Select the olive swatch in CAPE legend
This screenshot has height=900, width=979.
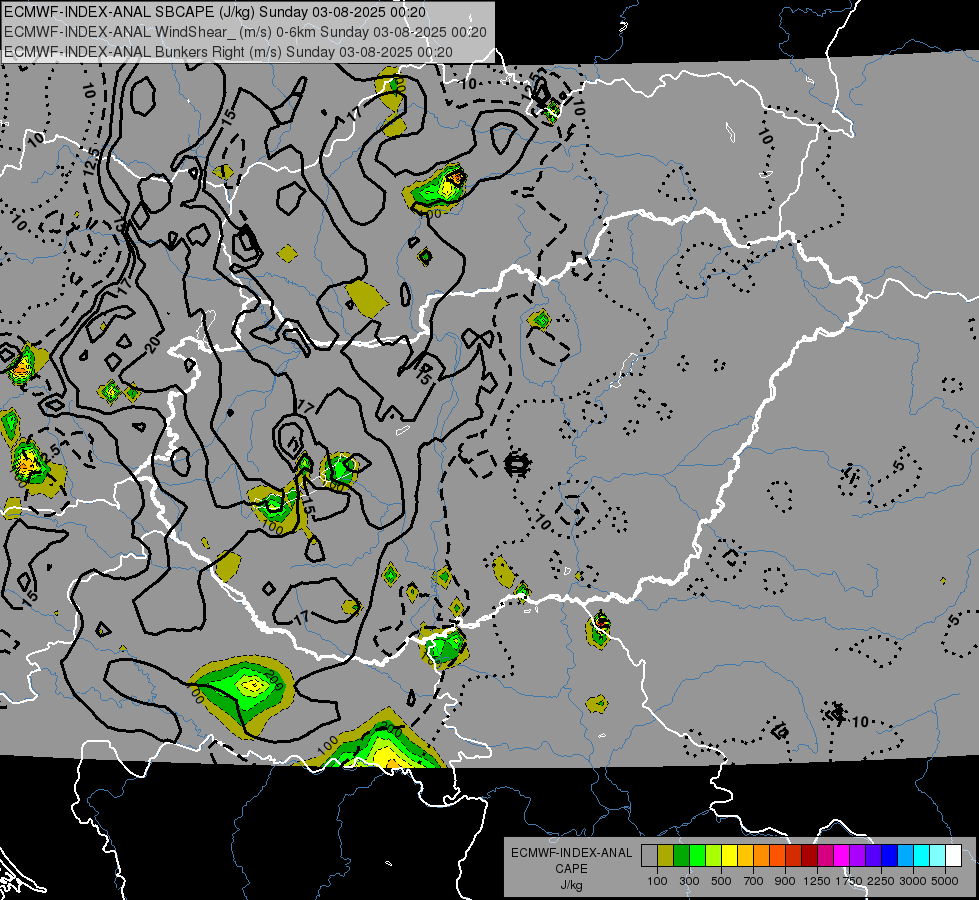click(666, 856)
